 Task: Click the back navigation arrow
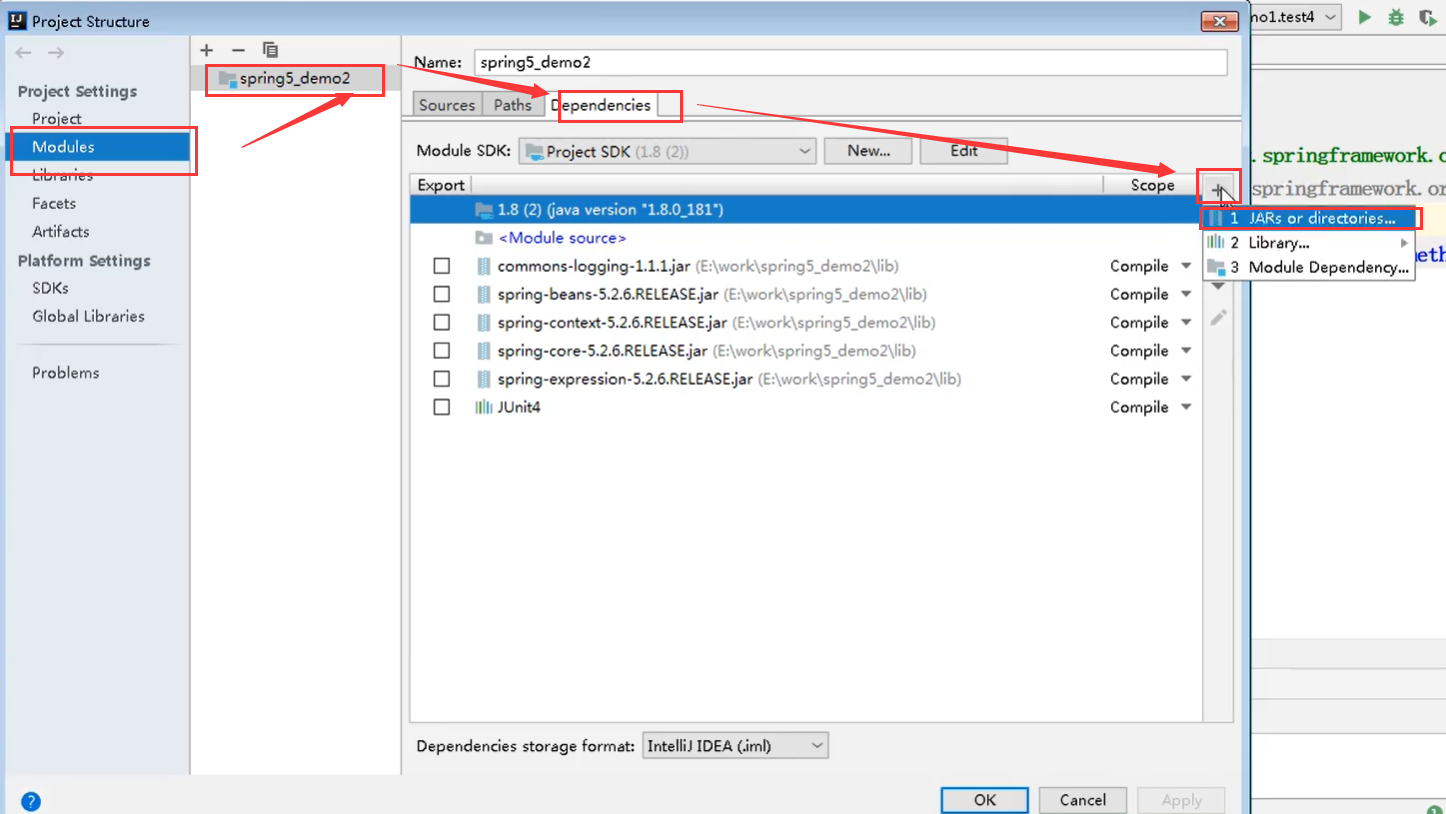[24, 53]
